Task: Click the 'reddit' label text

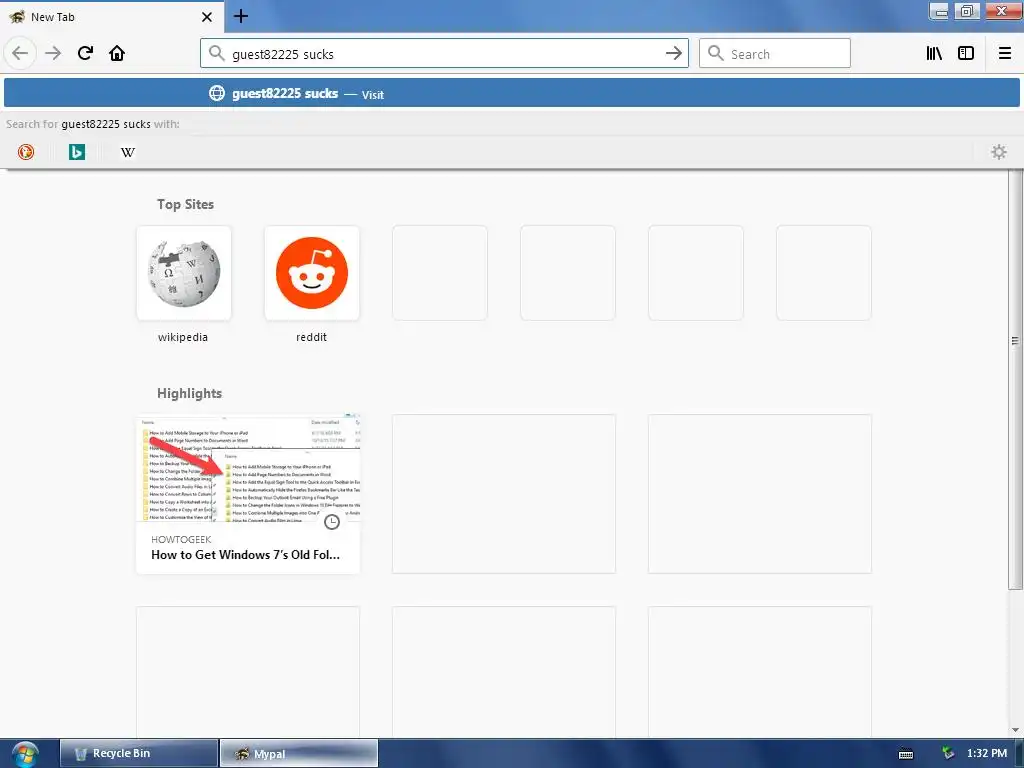Action: coord(312,337)
